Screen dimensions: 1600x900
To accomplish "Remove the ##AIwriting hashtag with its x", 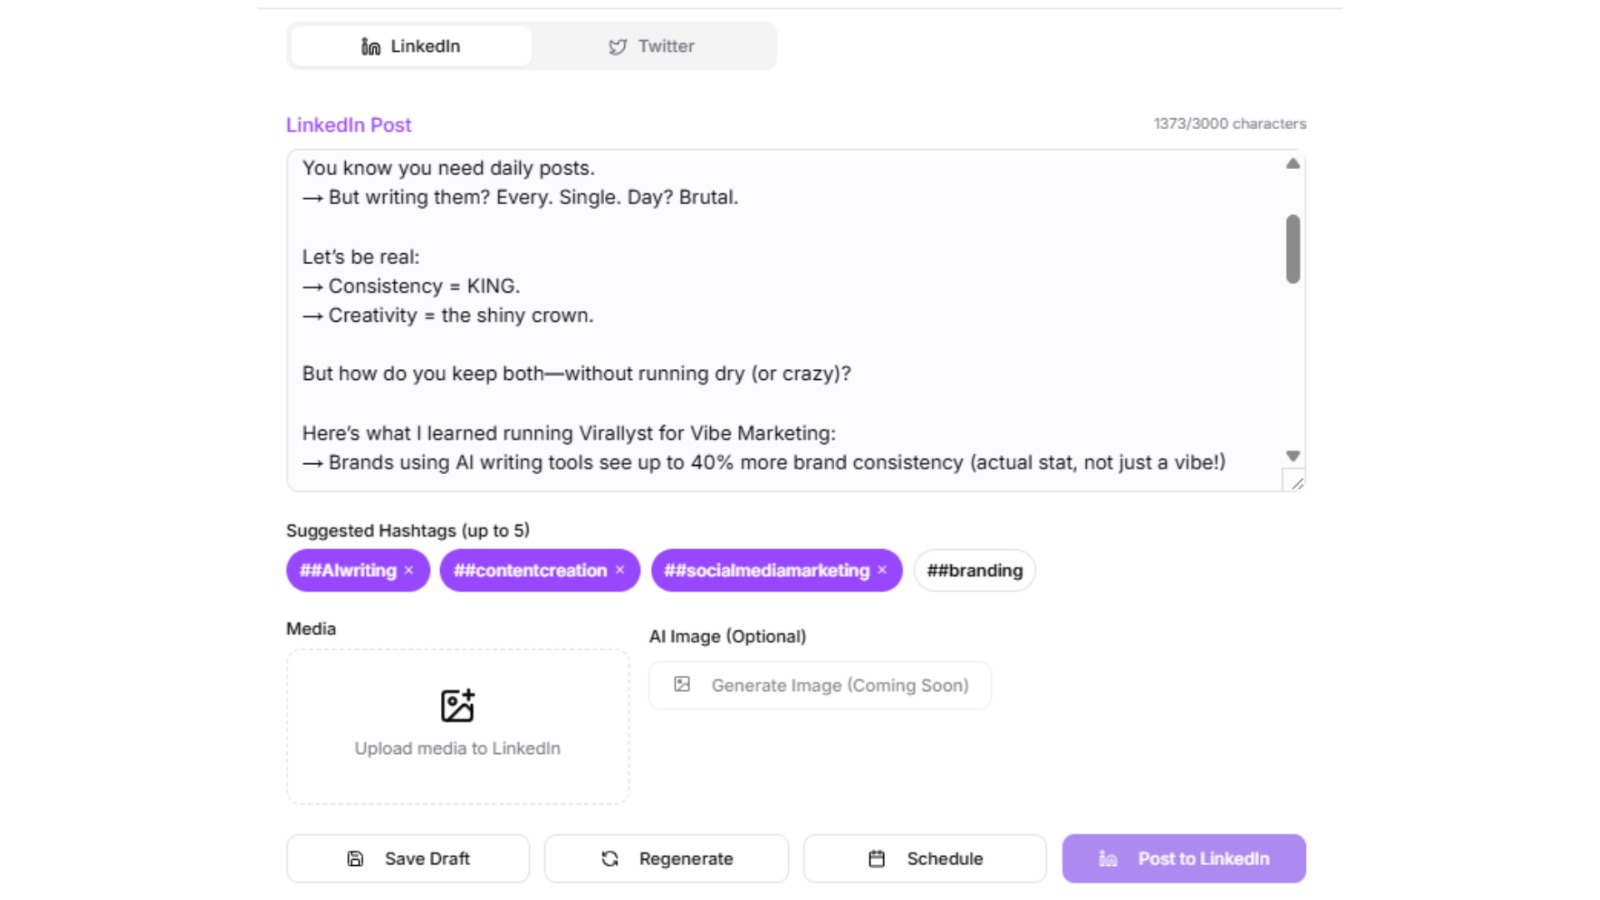I will pos(409,570).
